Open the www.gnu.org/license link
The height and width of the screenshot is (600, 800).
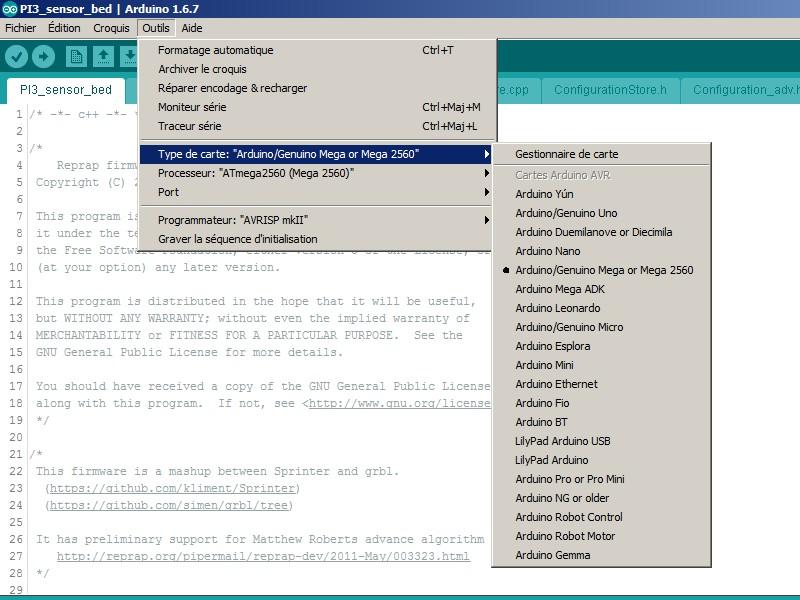399,403
